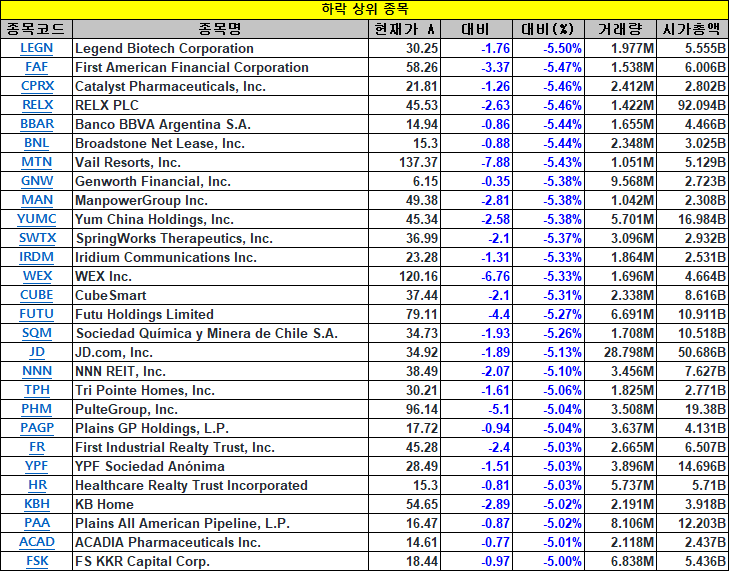The image size is (729, 571).
Task: Select the -5.00% change cell
Action: [x=548, y=561]
